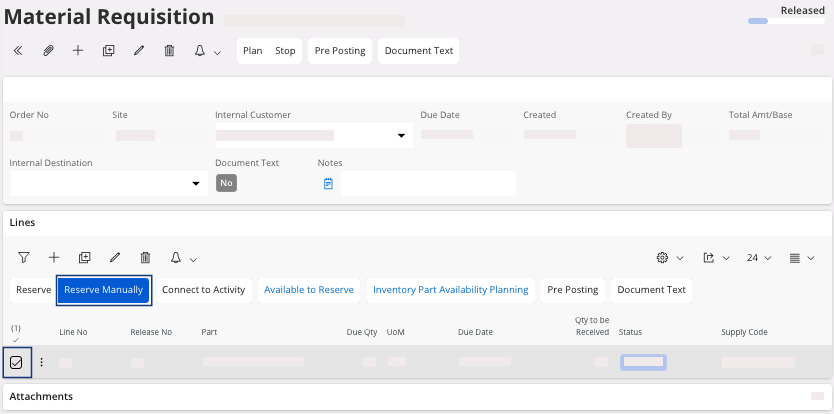834x414 pixels.
Task: Click into the Notes text field
Action: (428, 184)
